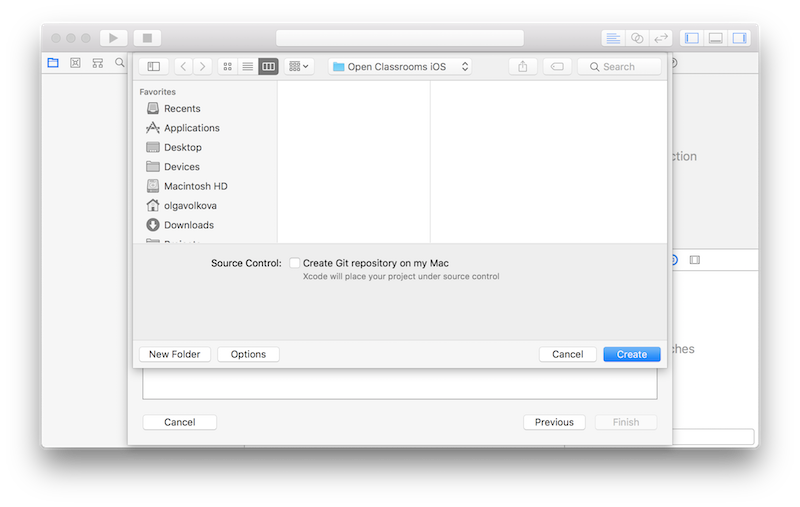Select Devices in Favorites sidebar
Screen dimensions: 800x507
tap(206, 167)
